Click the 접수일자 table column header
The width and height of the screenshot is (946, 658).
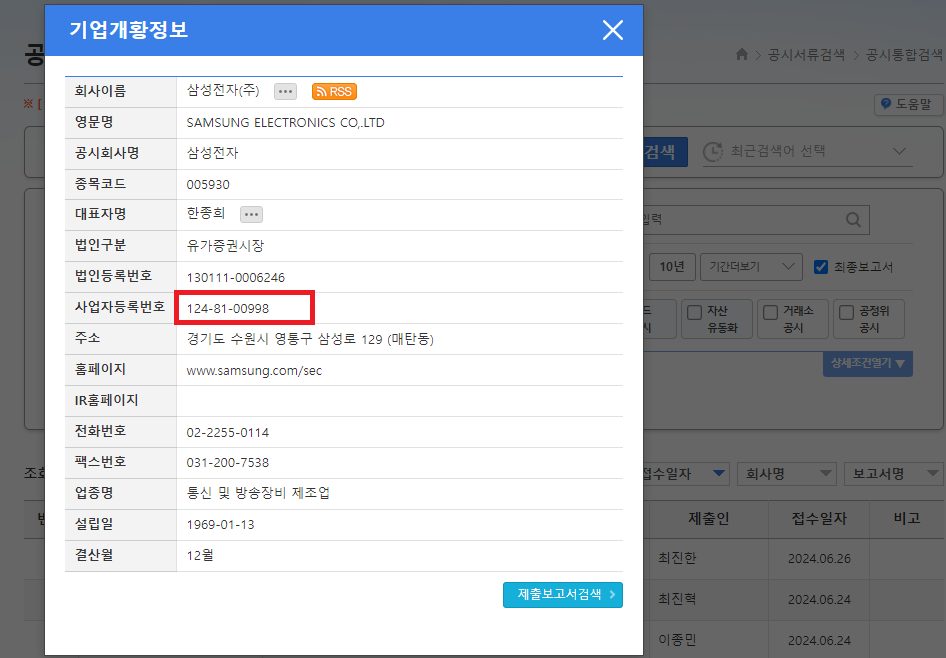pos(819,518)
